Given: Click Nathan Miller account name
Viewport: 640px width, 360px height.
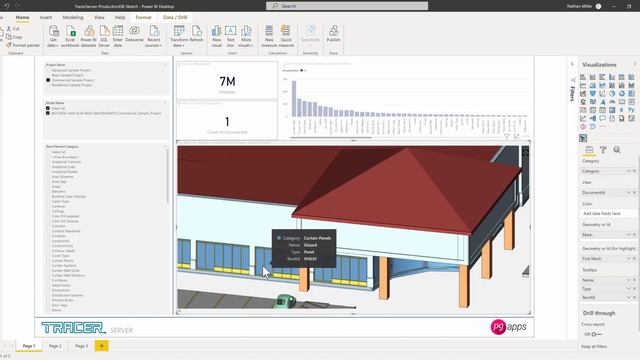Looking at the screenshot, I should pos(579,6).
